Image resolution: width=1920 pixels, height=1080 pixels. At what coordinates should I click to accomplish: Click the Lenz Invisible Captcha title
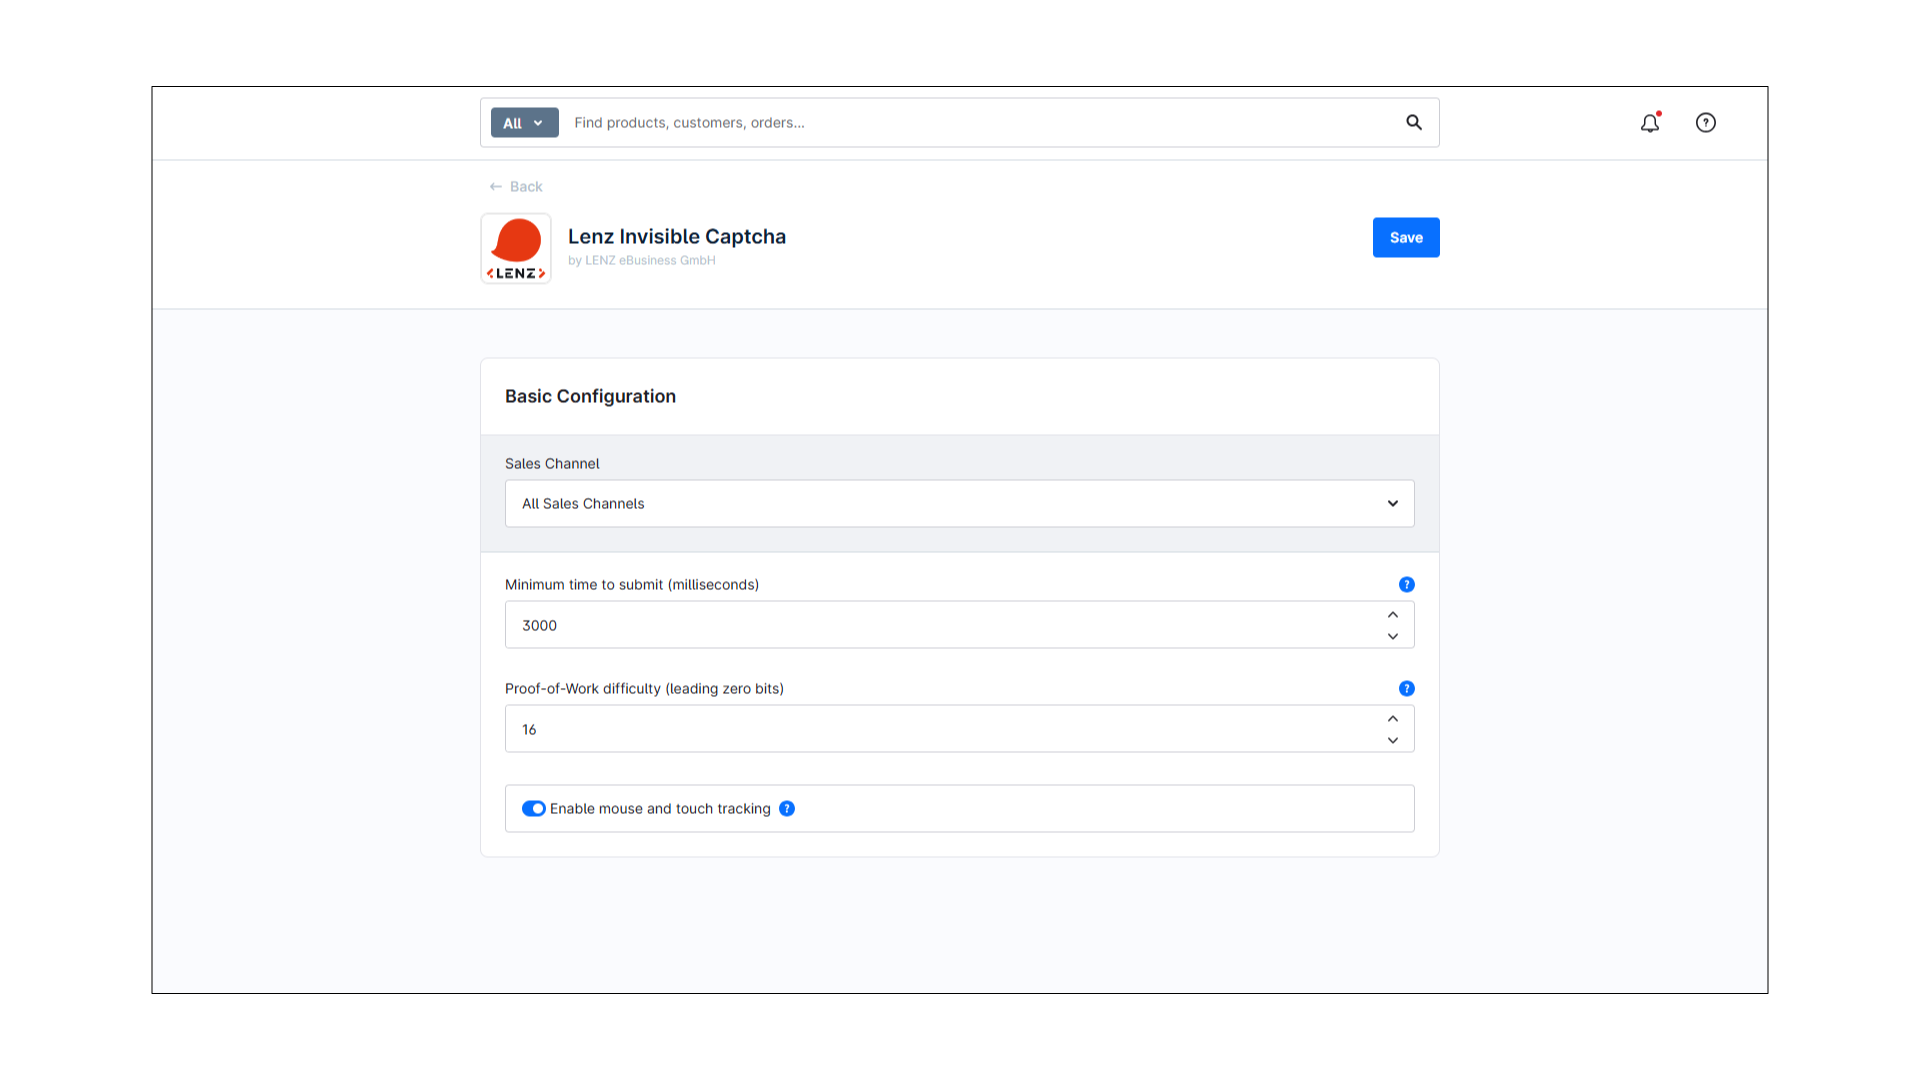click(677, 236)
